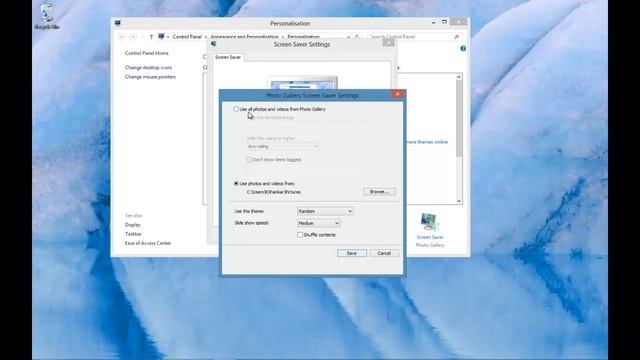Open the Taskbar link under See also
The image size is (640, 360).
(133, 234)
